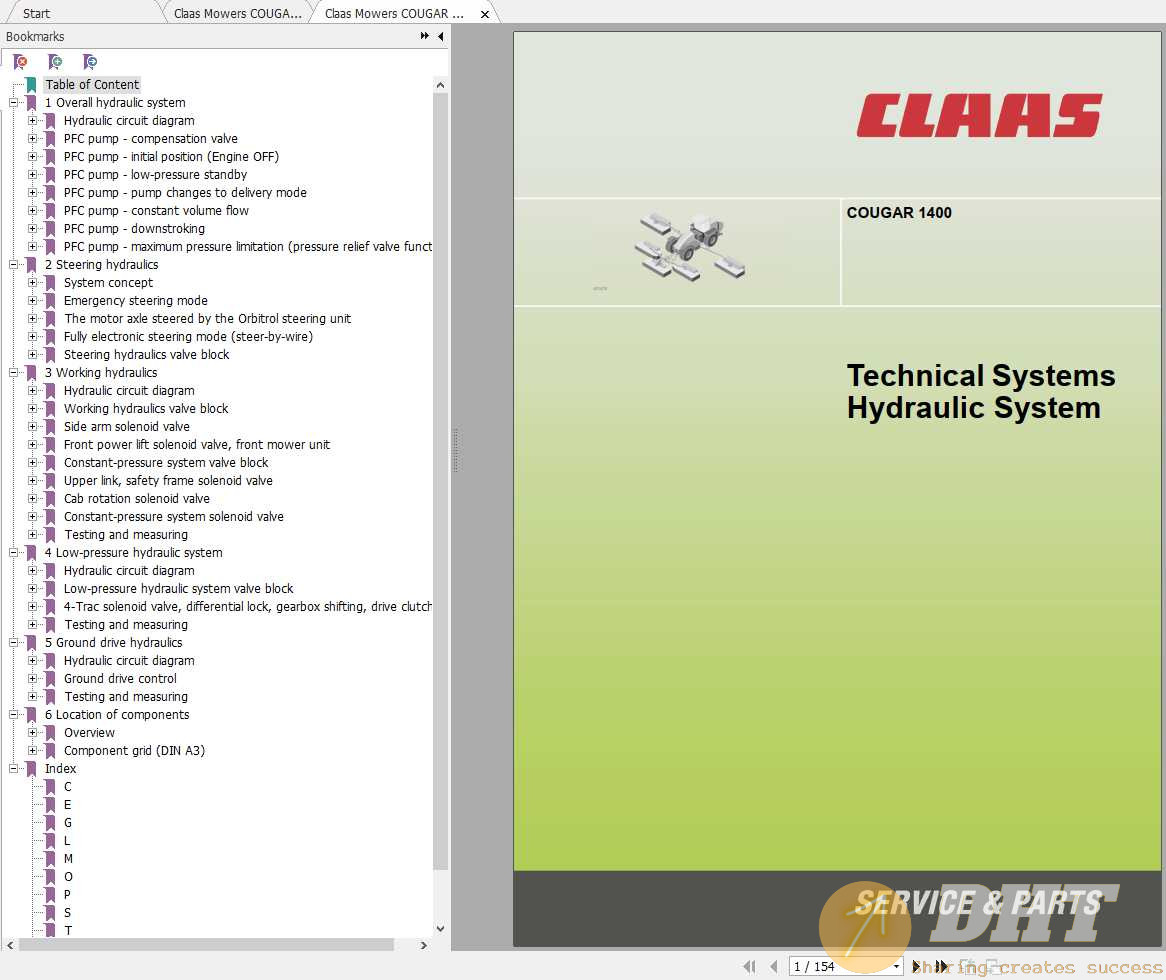Collapse the 2 Steering hydraulics node
This screenshot has height=980, width=1166.
(13, 265)
